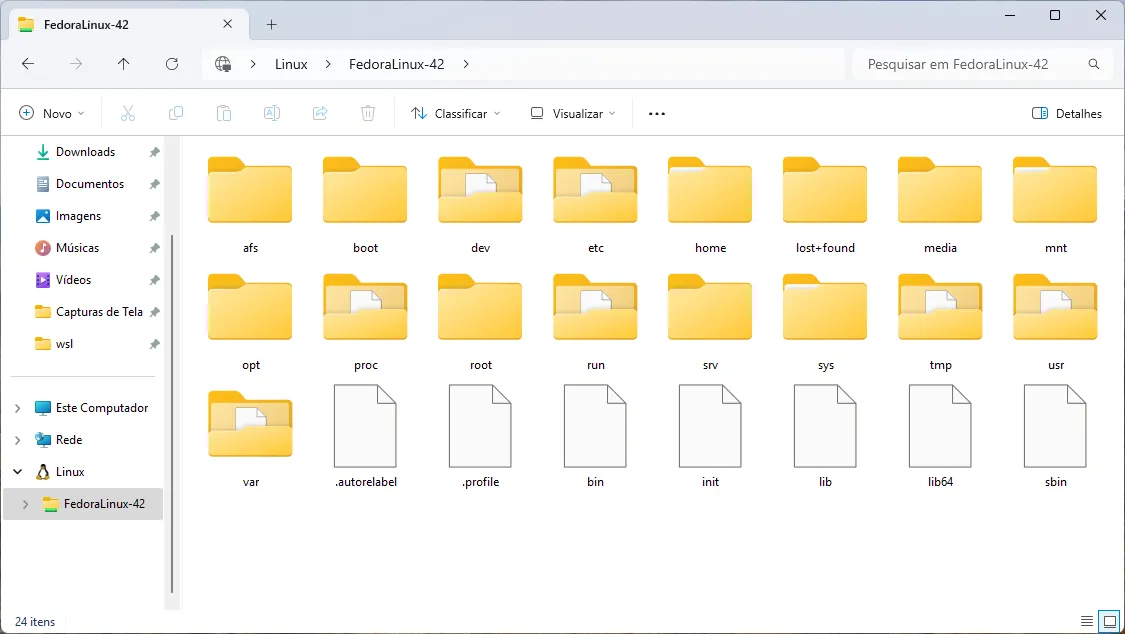Go forward with the right arrow
1125x634 pixels.
pos(76,64)
